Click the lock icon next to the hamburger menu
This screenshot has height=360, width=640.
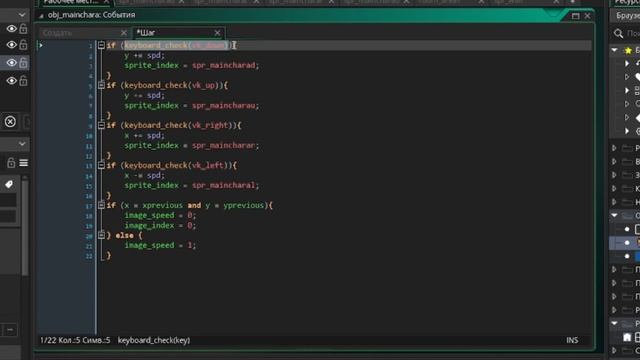coord(11,162)
